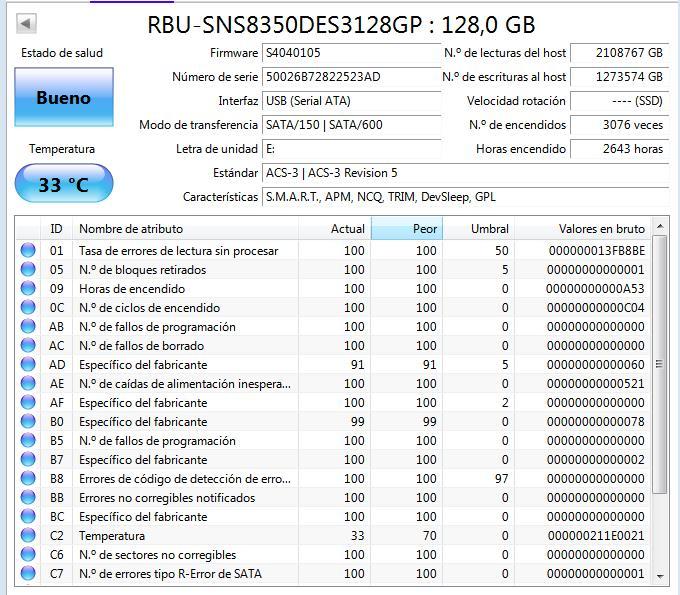Sort by the ID column header
680x595 pixels.
[56, 229]
